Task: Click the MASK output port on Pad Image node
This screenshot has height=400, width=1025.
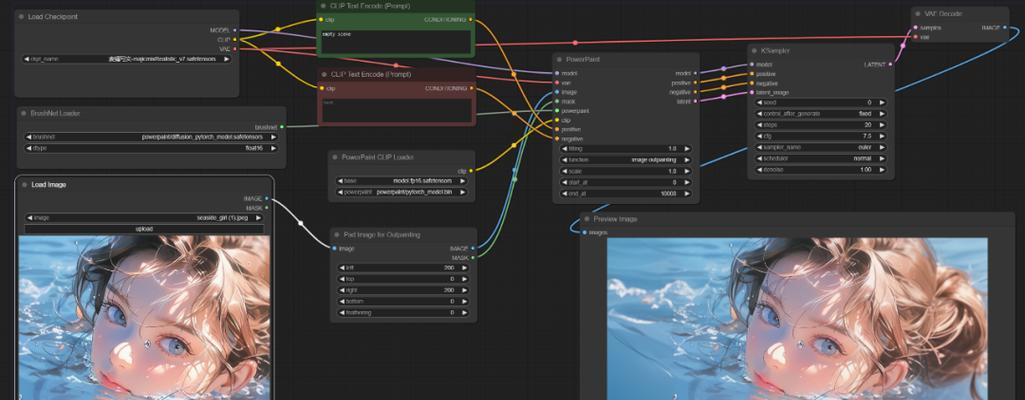Action: coord(473,258)
